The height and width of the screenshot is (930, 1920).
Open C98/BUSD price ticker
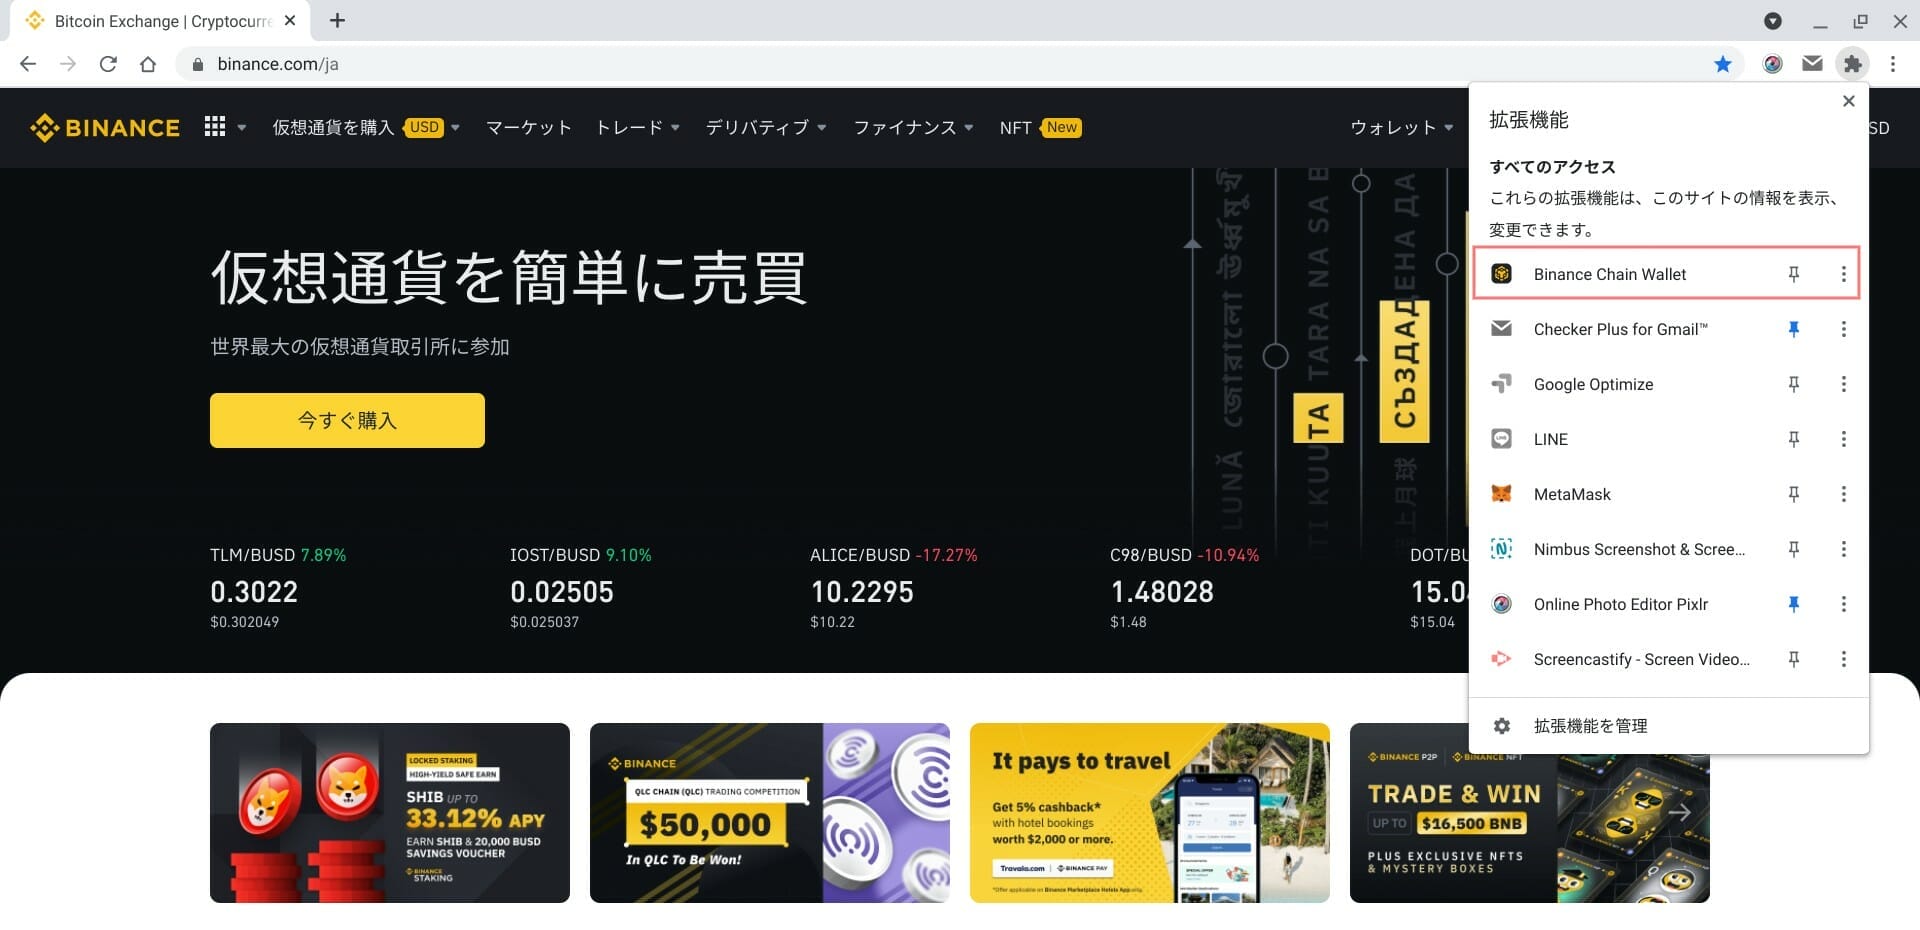[x=1184, y=588]
